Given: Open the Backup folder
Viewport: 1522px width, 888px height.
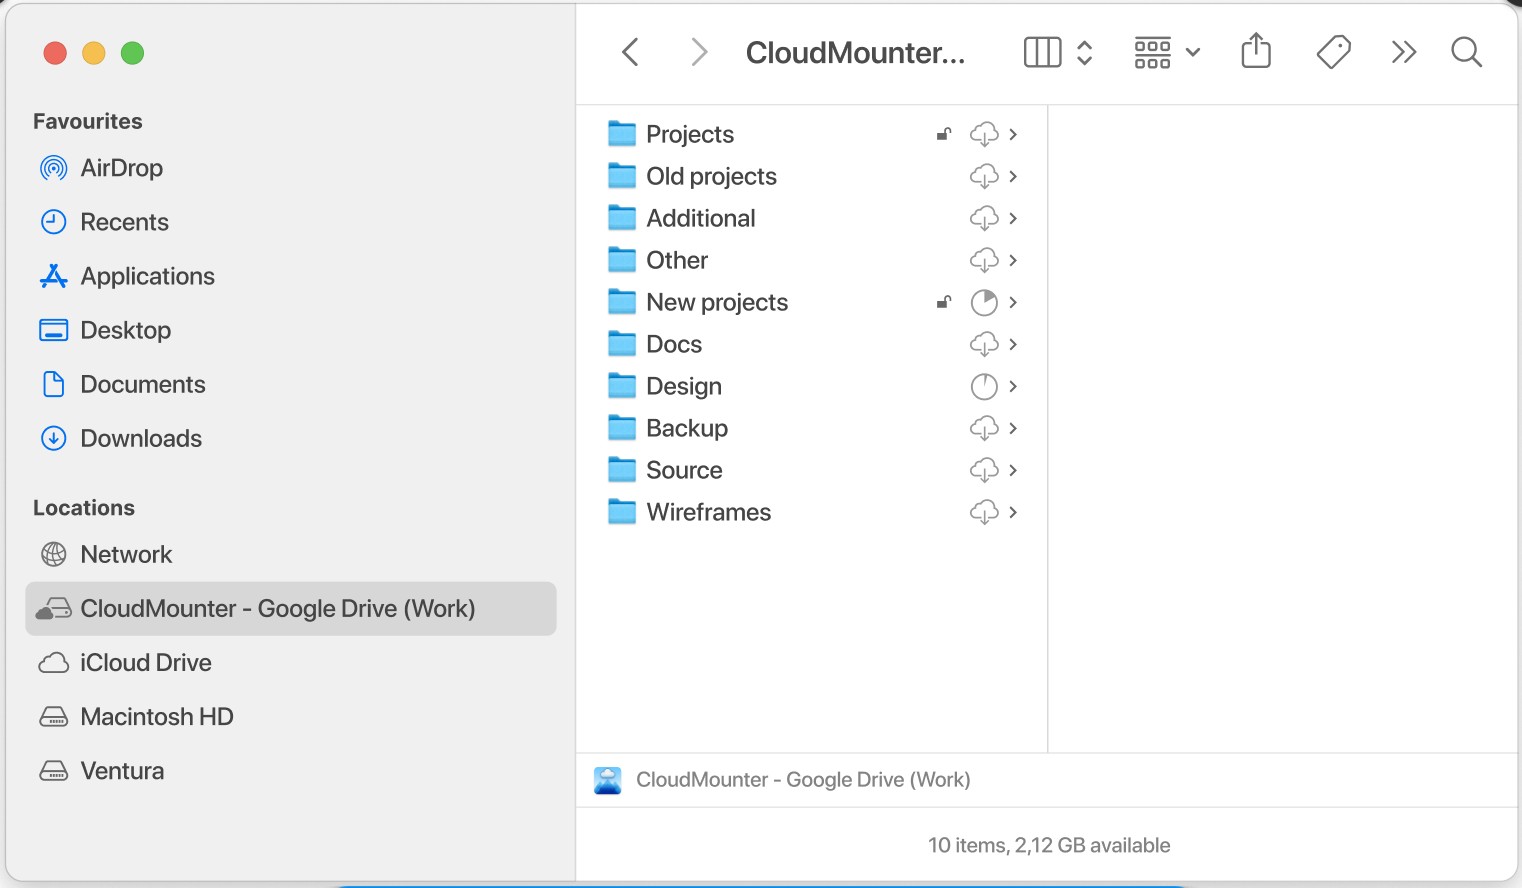Looking at the screenshot, I should [686, 428].
